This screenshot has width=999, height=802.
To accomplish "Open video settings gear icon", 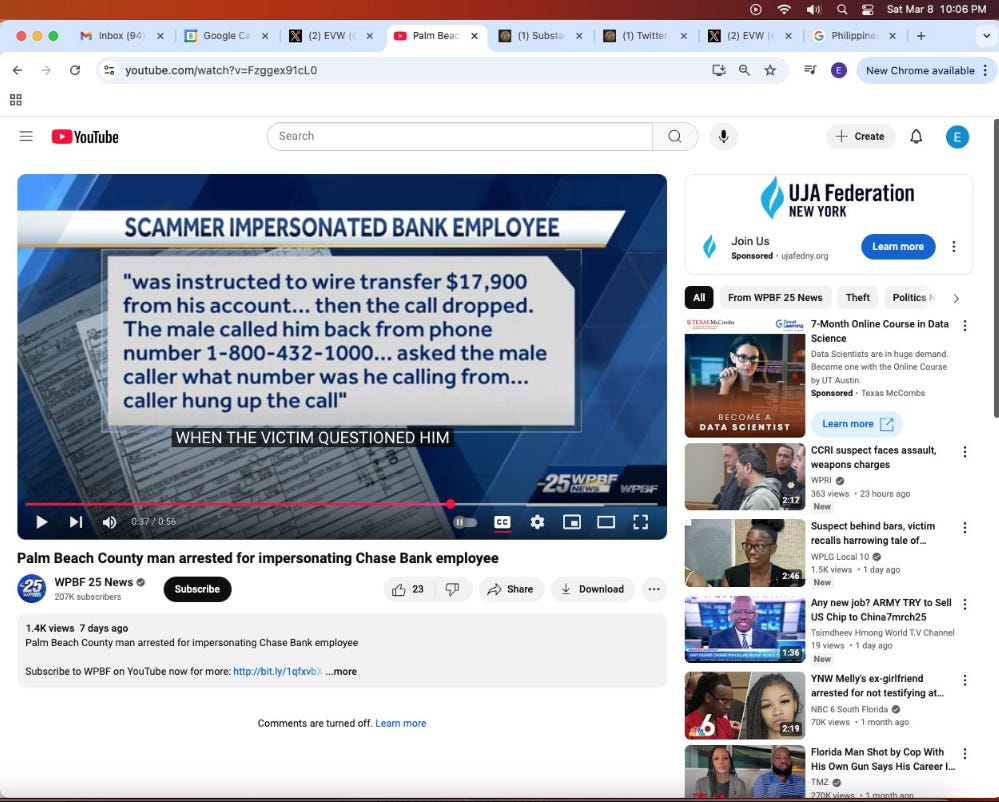I will (x=537, y=522).
